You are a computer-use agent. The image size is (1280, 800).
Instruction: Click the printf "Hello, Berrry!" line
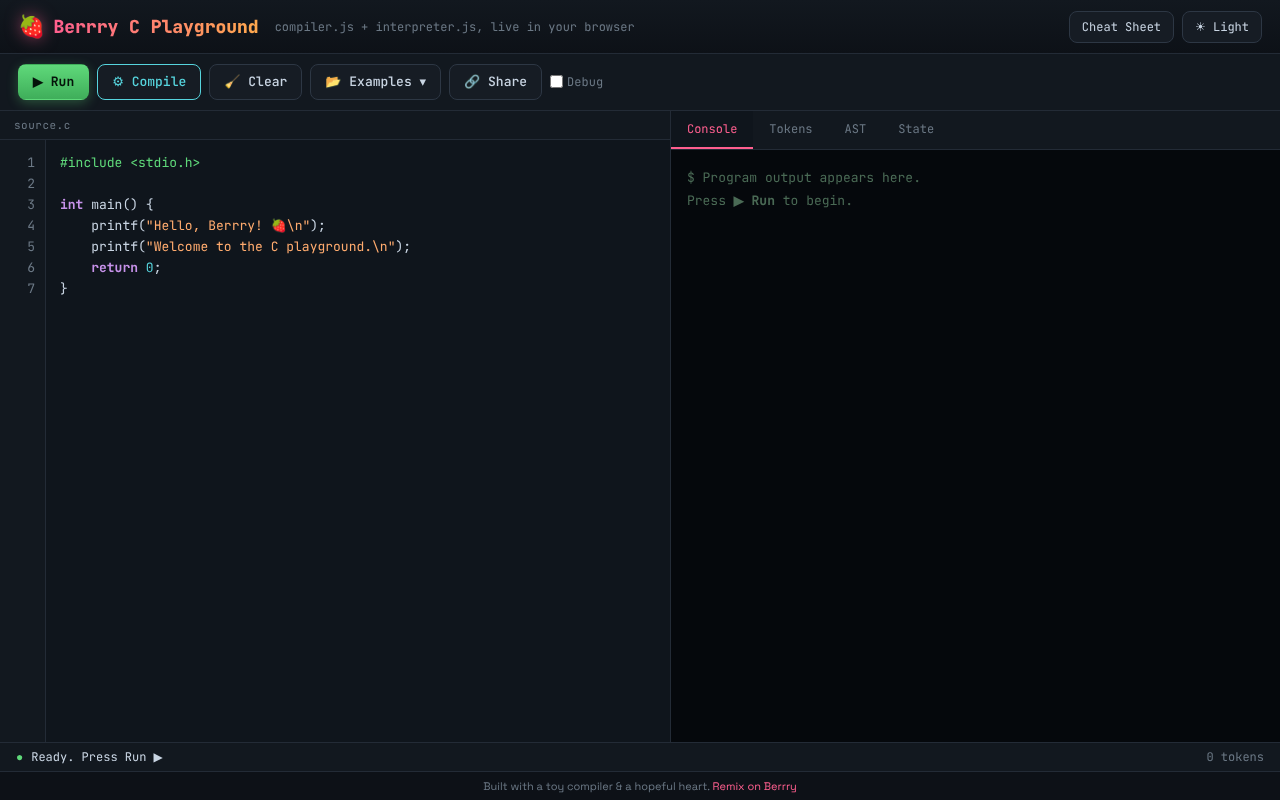pos(208,225)
